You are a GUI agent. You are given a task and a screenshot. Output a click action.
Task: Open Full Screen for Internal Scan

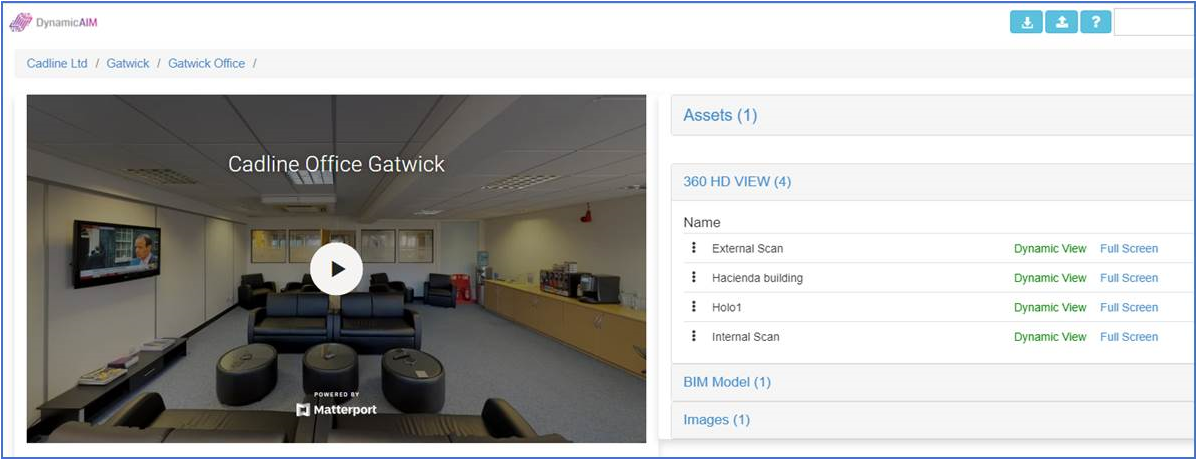pos(1129,336)
